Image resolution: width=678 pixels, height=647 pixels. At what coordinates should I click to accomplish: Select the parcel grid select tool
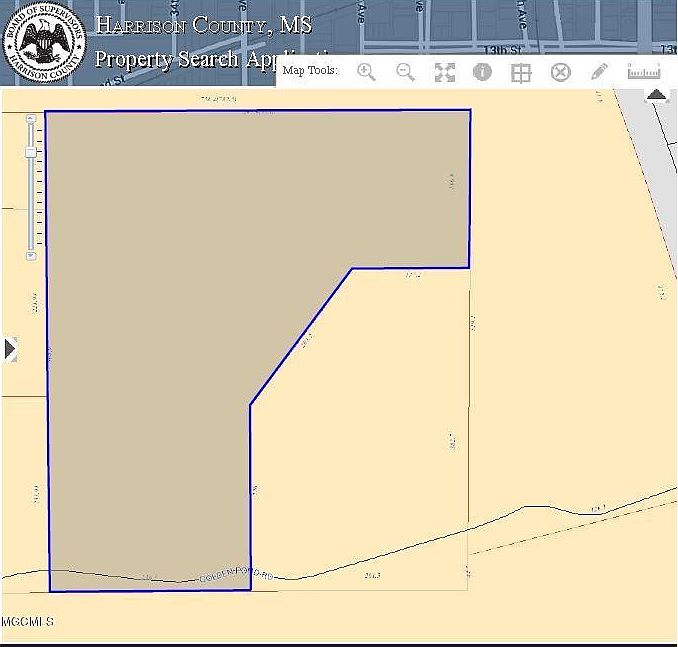[521, 73]
